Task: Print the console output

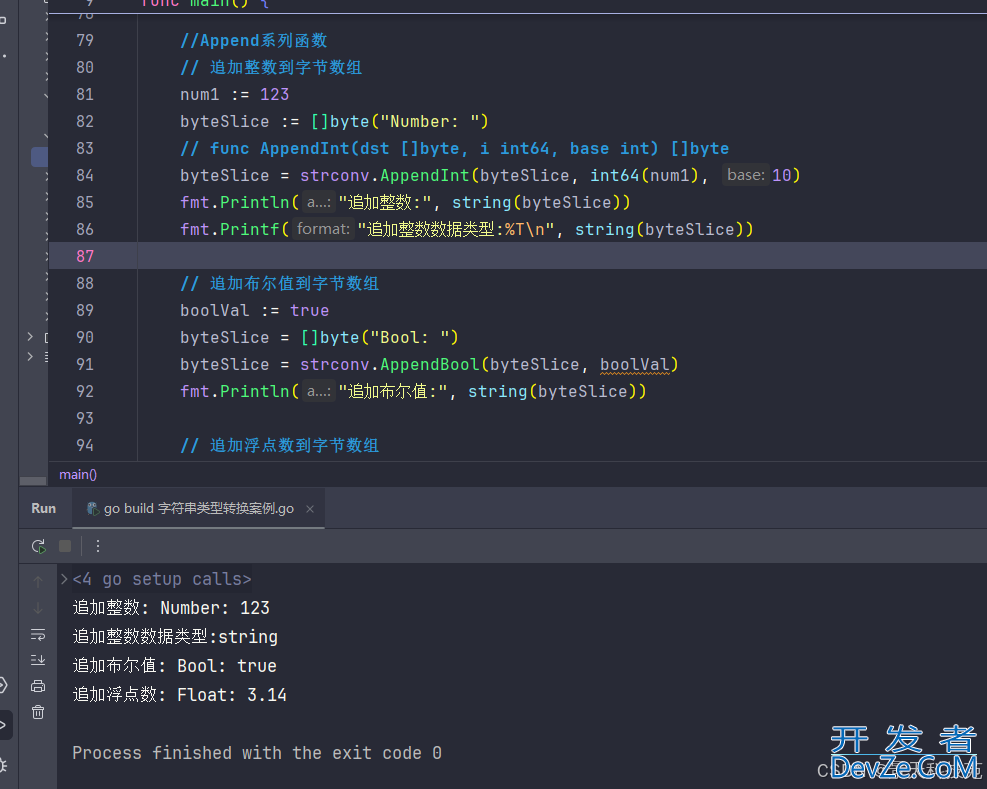Action: click(38, 686)
